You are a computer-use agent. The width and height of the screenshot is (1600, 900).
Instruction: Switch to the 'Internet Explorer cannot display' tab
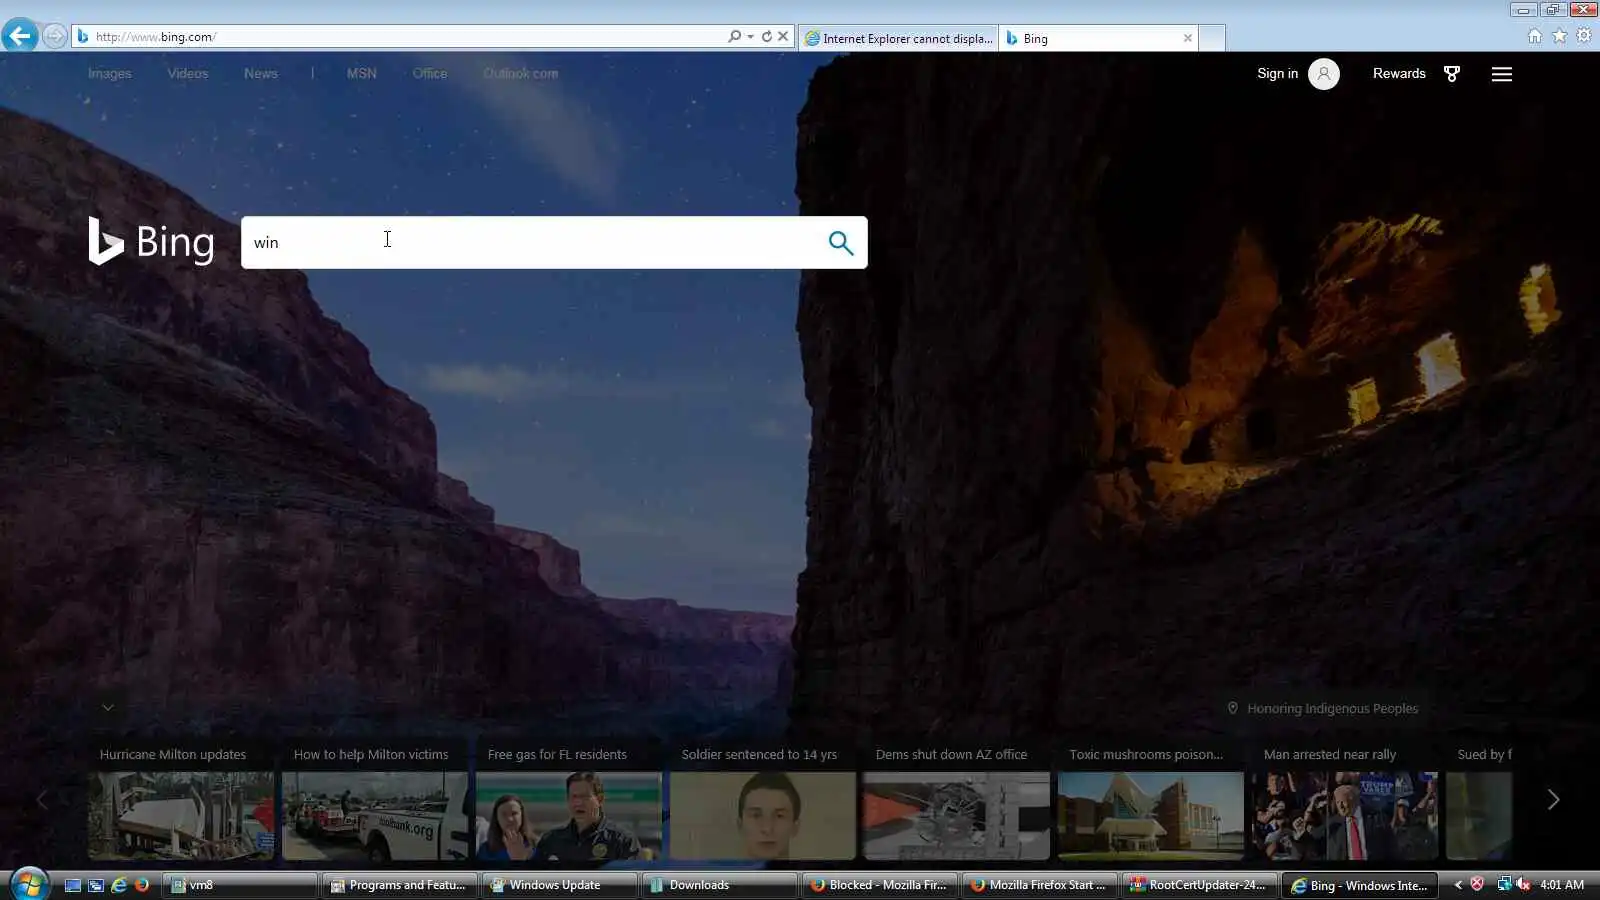coord(898,38)
